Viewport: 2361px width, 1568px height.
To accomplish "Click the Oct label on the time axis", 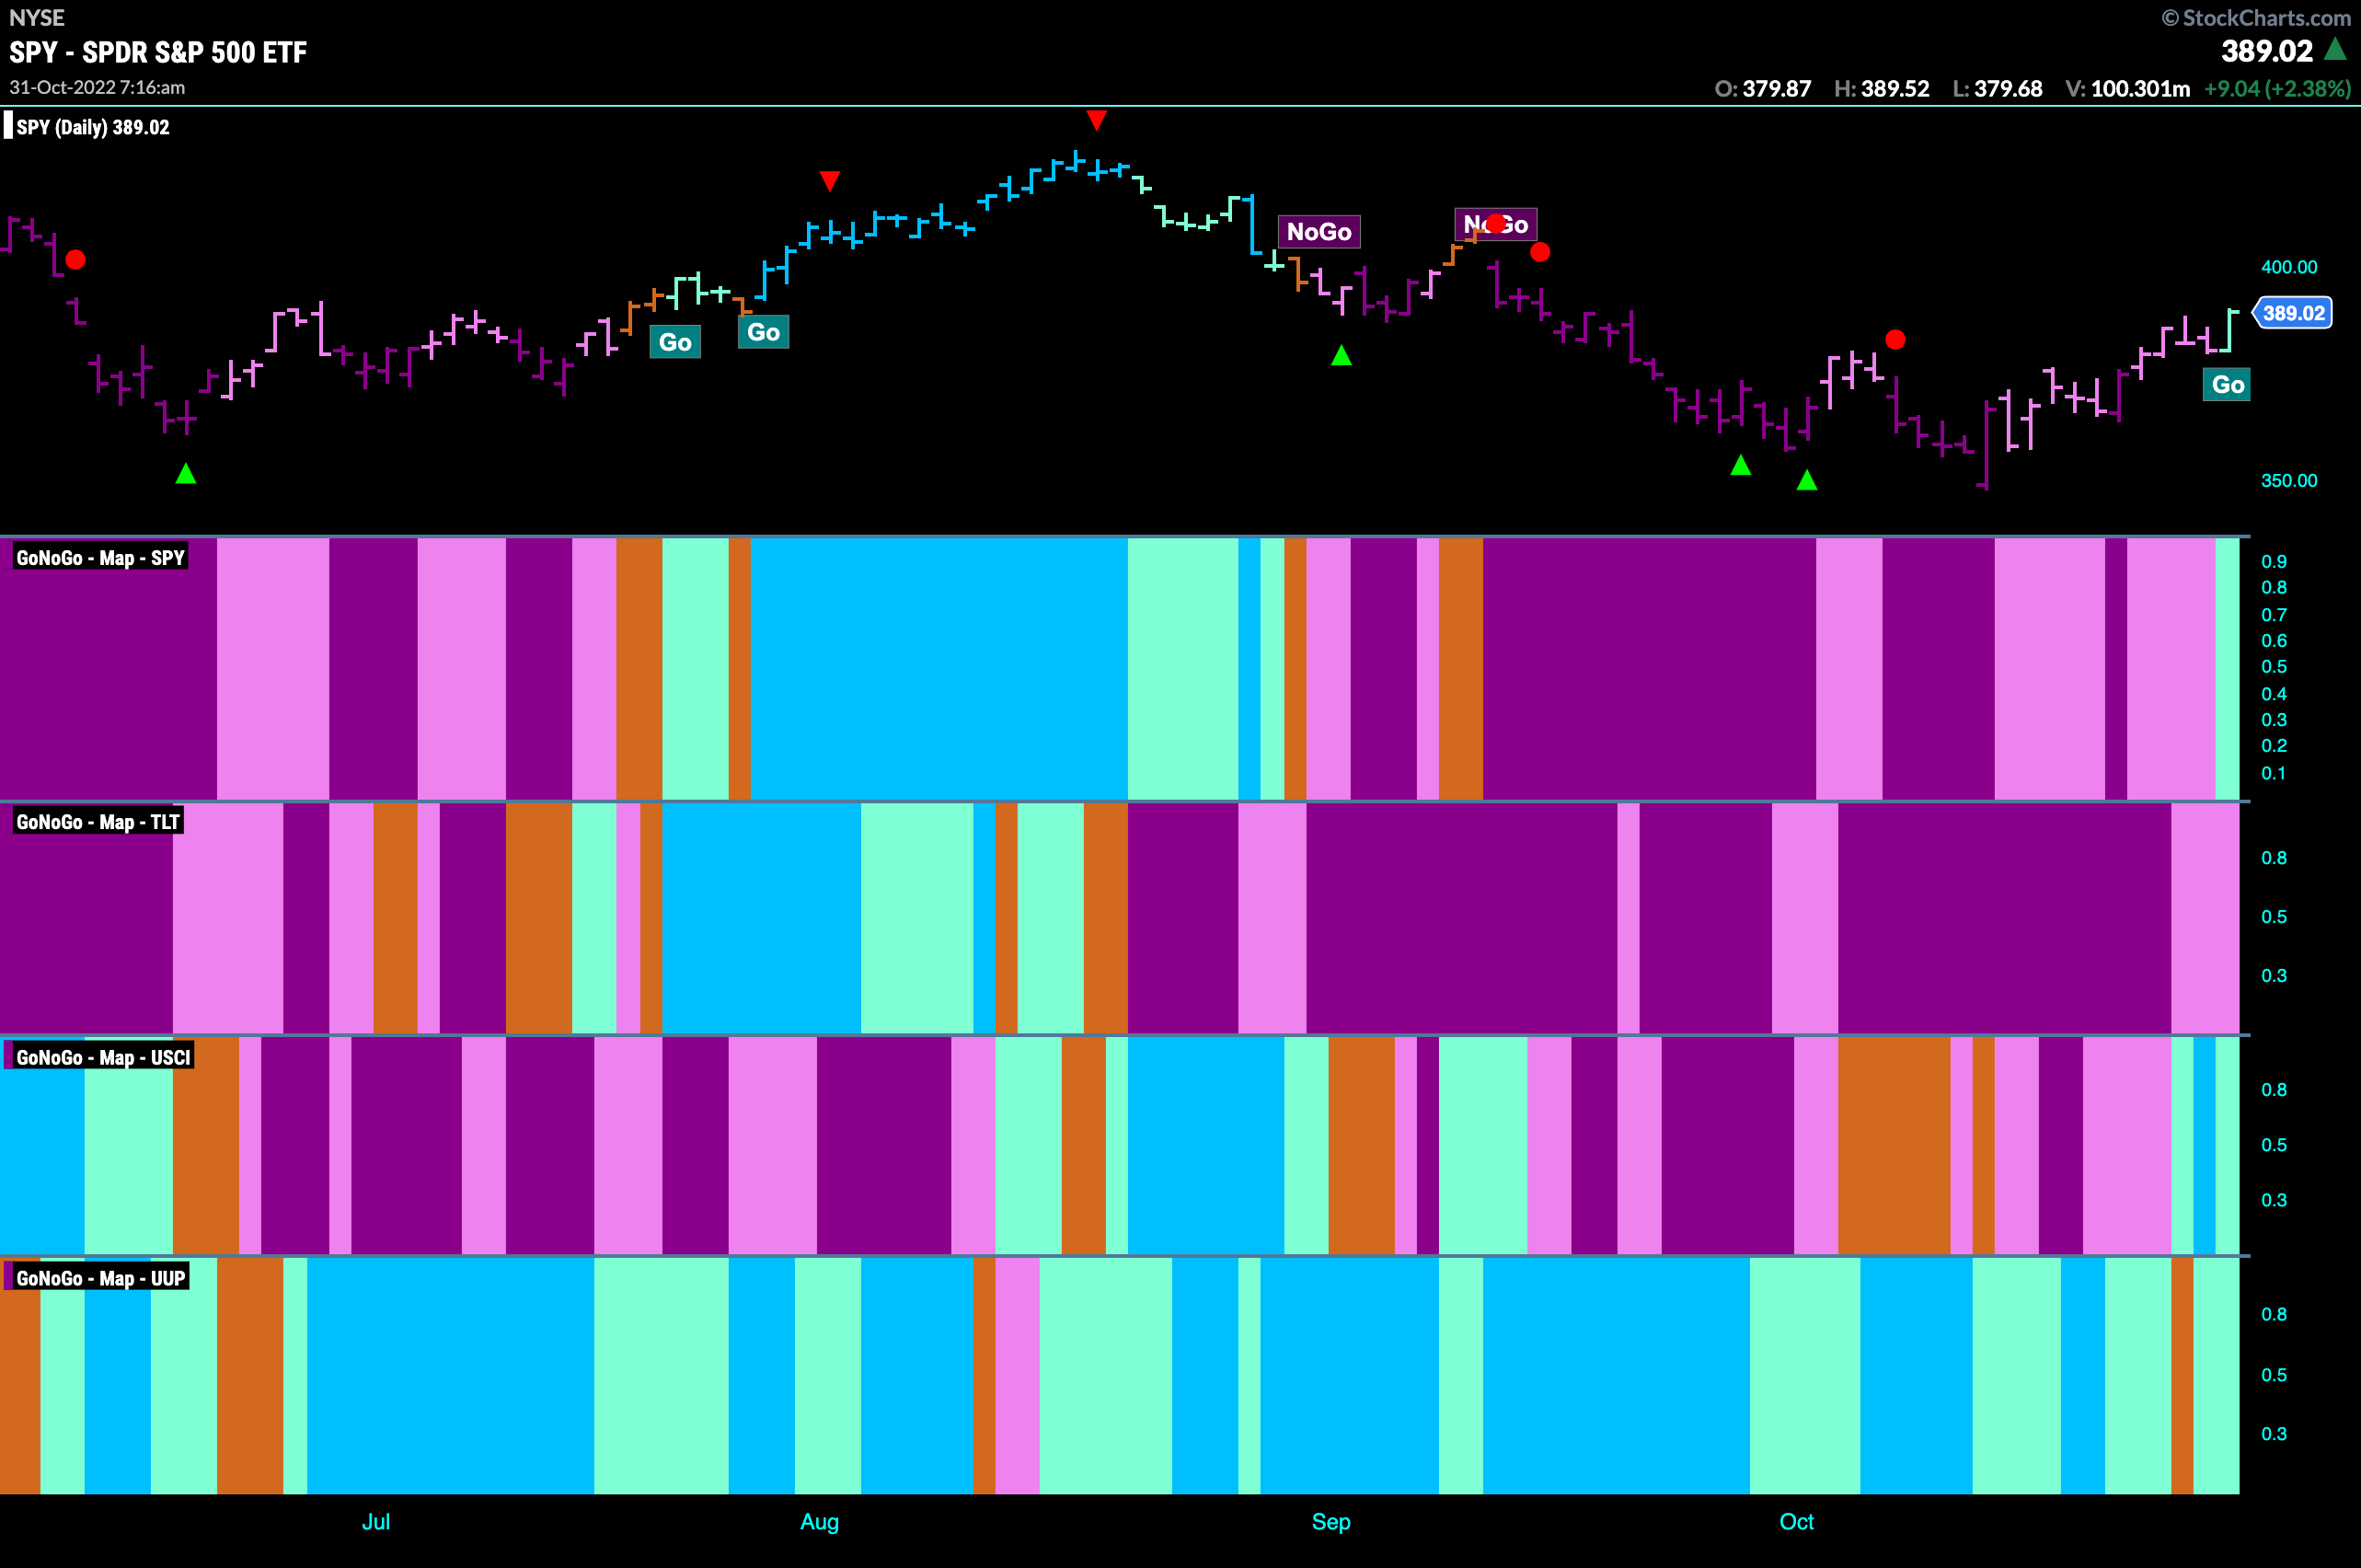I will click(1796, 1522).
